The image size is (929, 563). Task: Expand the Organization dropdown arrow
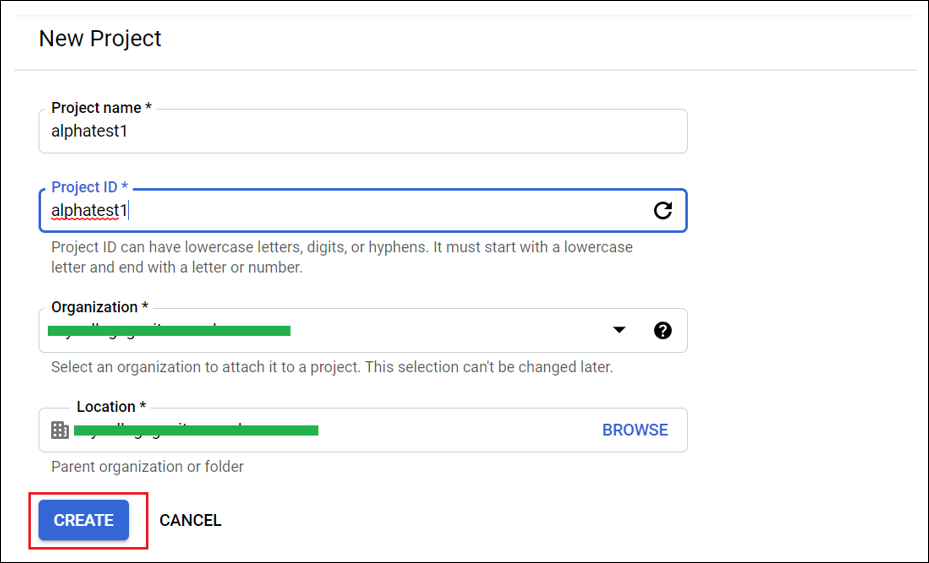pyautogui.click(x=619, y=330)
